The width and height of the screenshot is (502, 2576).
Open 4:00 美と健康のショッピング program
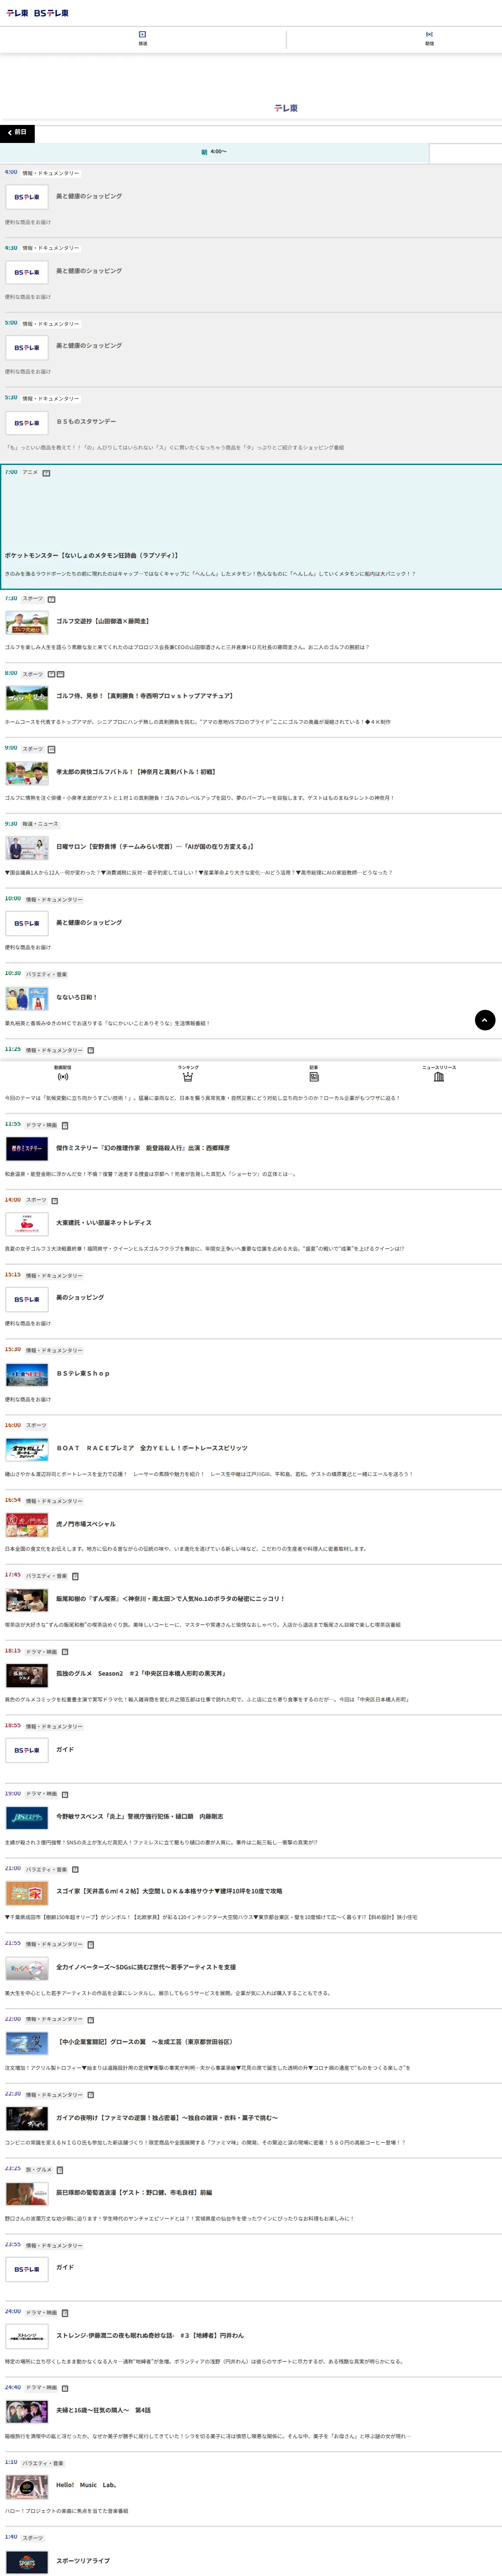(x=89, y=196)
